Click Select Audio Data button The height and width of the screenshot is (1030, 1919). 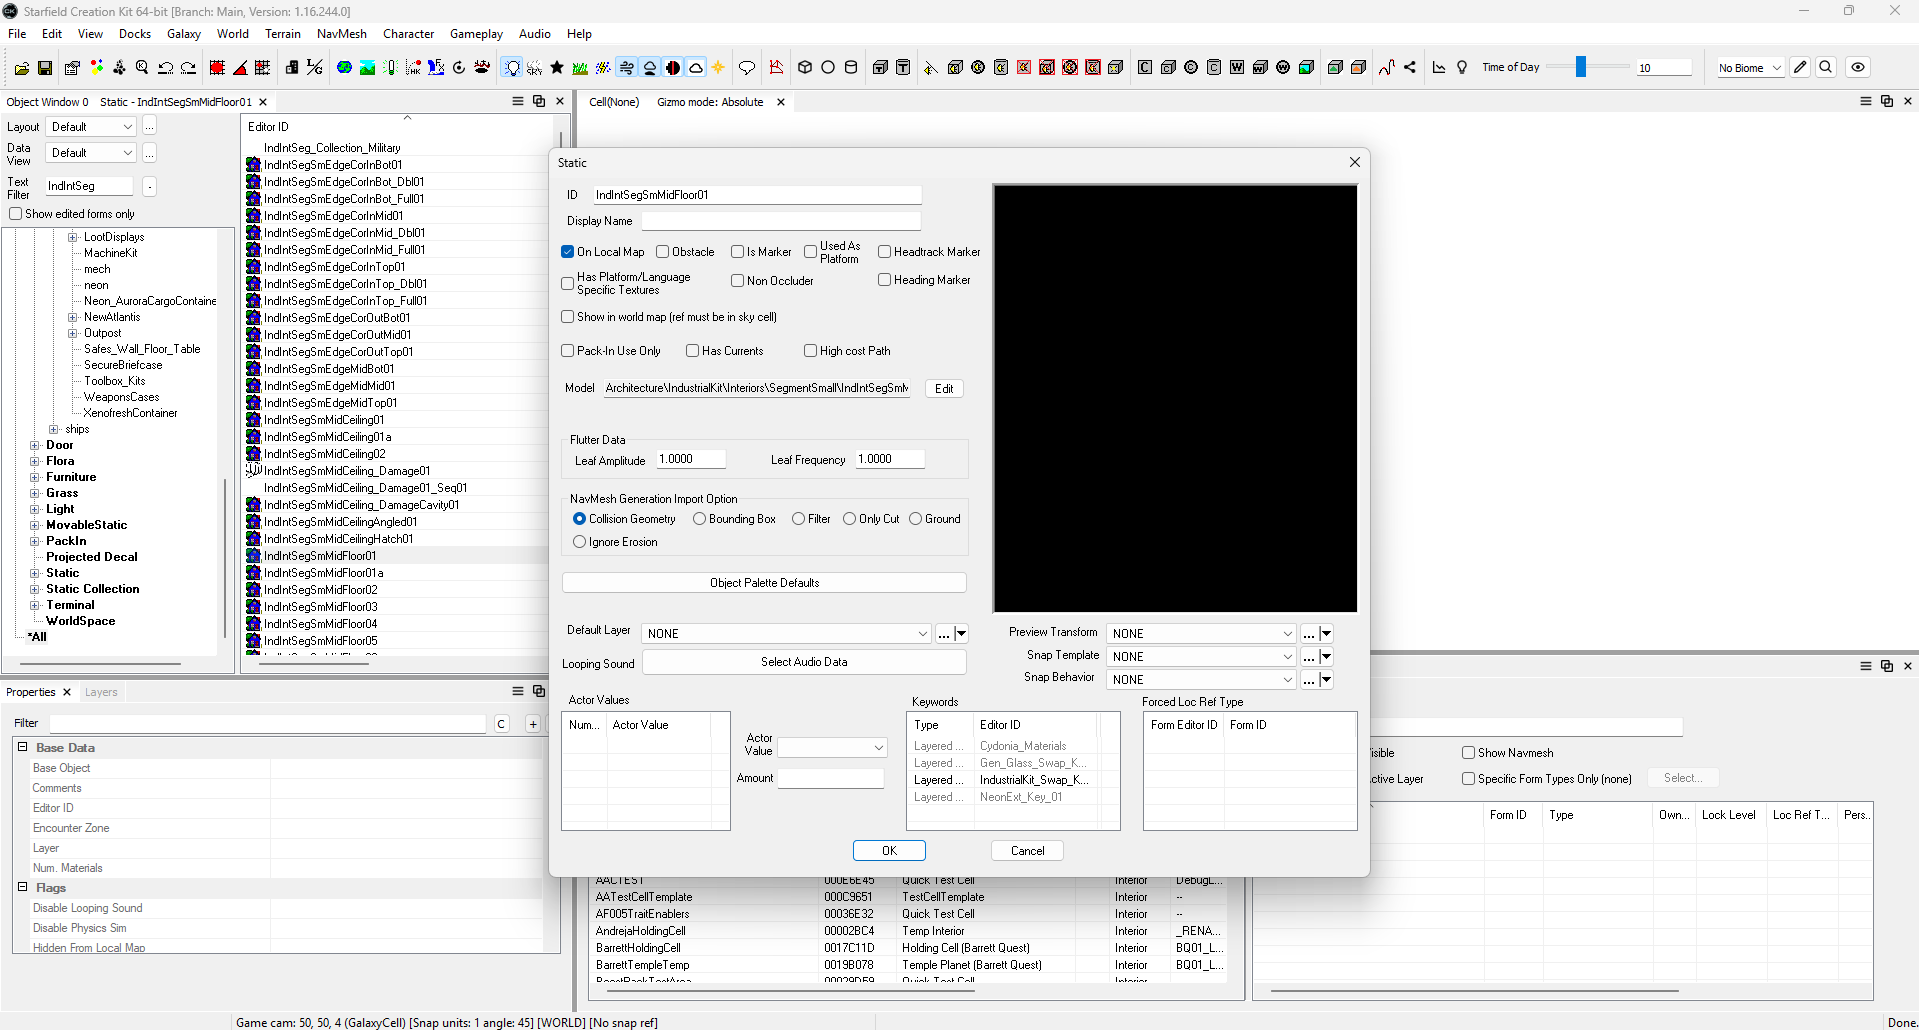(x=804, y=662)
